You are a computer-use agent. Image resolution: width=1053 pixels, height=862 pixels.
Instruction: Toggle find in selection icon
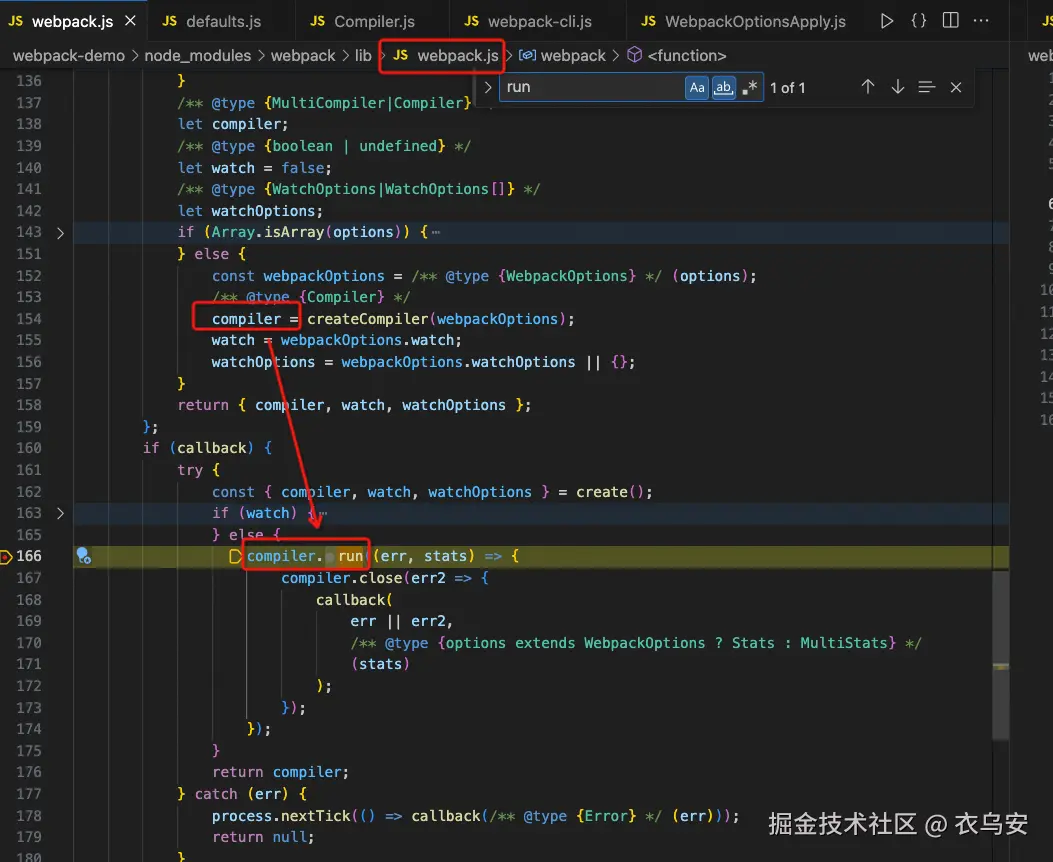point(927,87)
